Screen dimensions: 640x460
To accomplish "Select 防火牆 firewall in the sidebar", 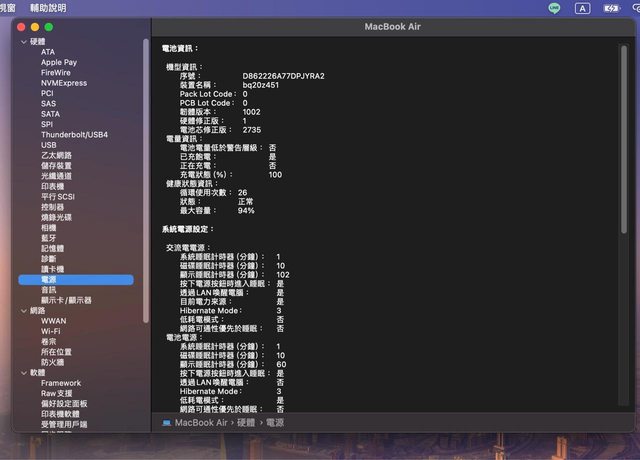I will [x=52, y=362].
